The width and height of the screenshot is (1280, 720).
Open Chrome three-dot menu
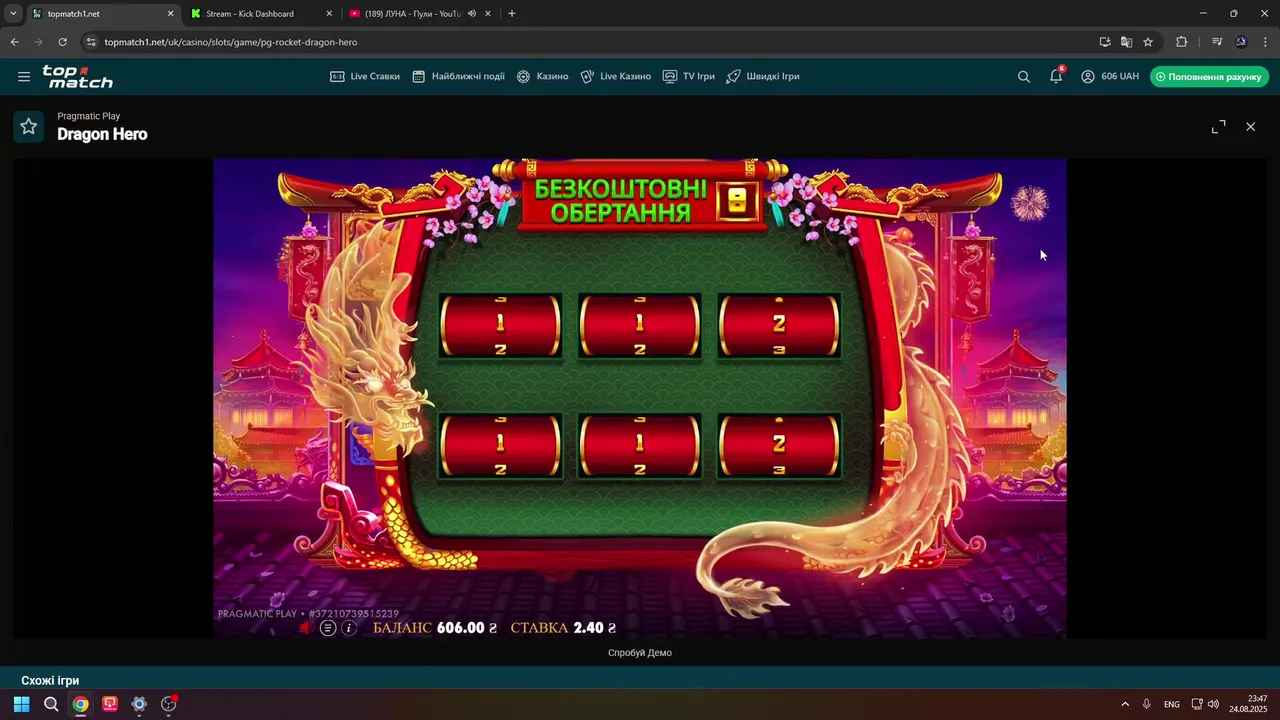tap(1265, 42)
